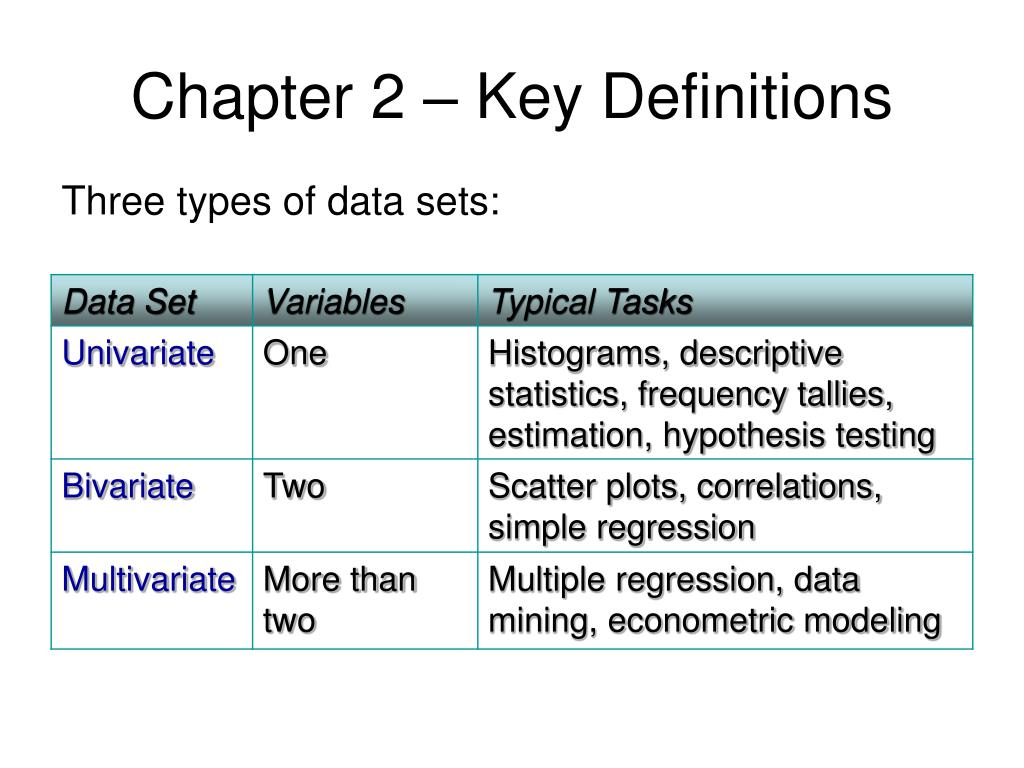Click the phrase frequency tallies
1024x768 pixels.
pyautogui.click(x=765, y=395)
